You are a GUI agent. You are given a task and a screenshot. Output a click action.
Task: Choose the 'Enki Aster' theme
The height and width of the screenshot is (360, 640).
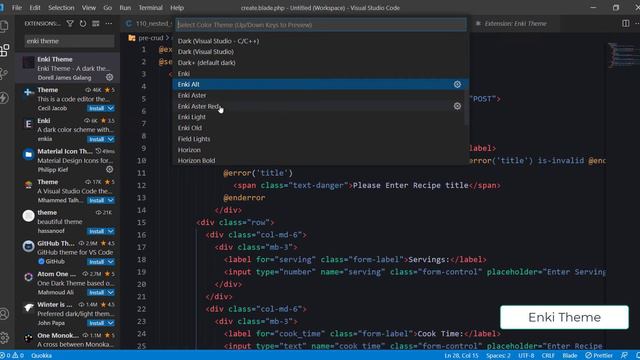pos(321,95)
